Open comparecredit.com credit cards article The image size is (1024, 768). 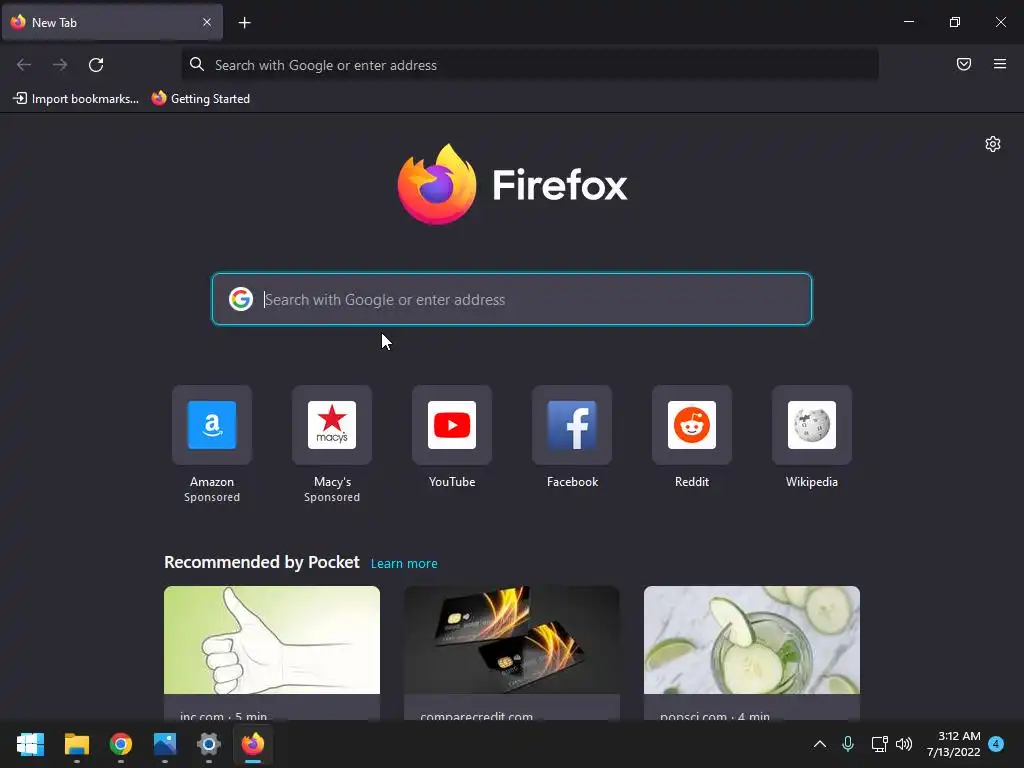(x=511, y=653)
